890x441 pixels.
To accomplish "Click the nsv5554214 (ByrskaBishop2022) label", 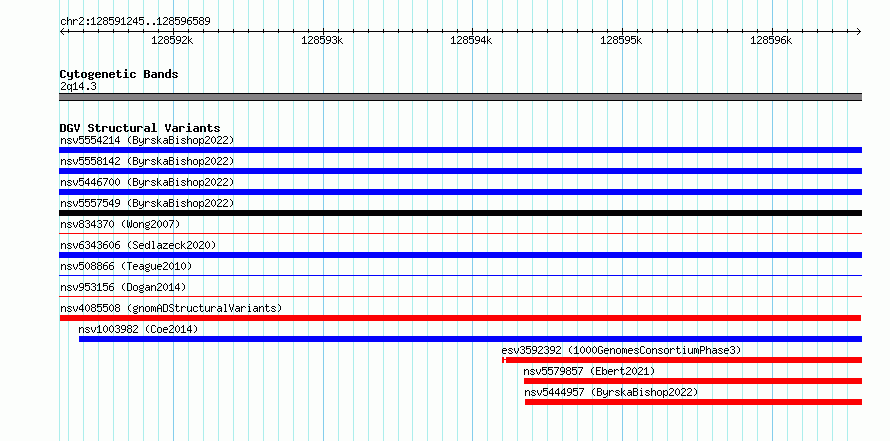I will click(147, 140).
